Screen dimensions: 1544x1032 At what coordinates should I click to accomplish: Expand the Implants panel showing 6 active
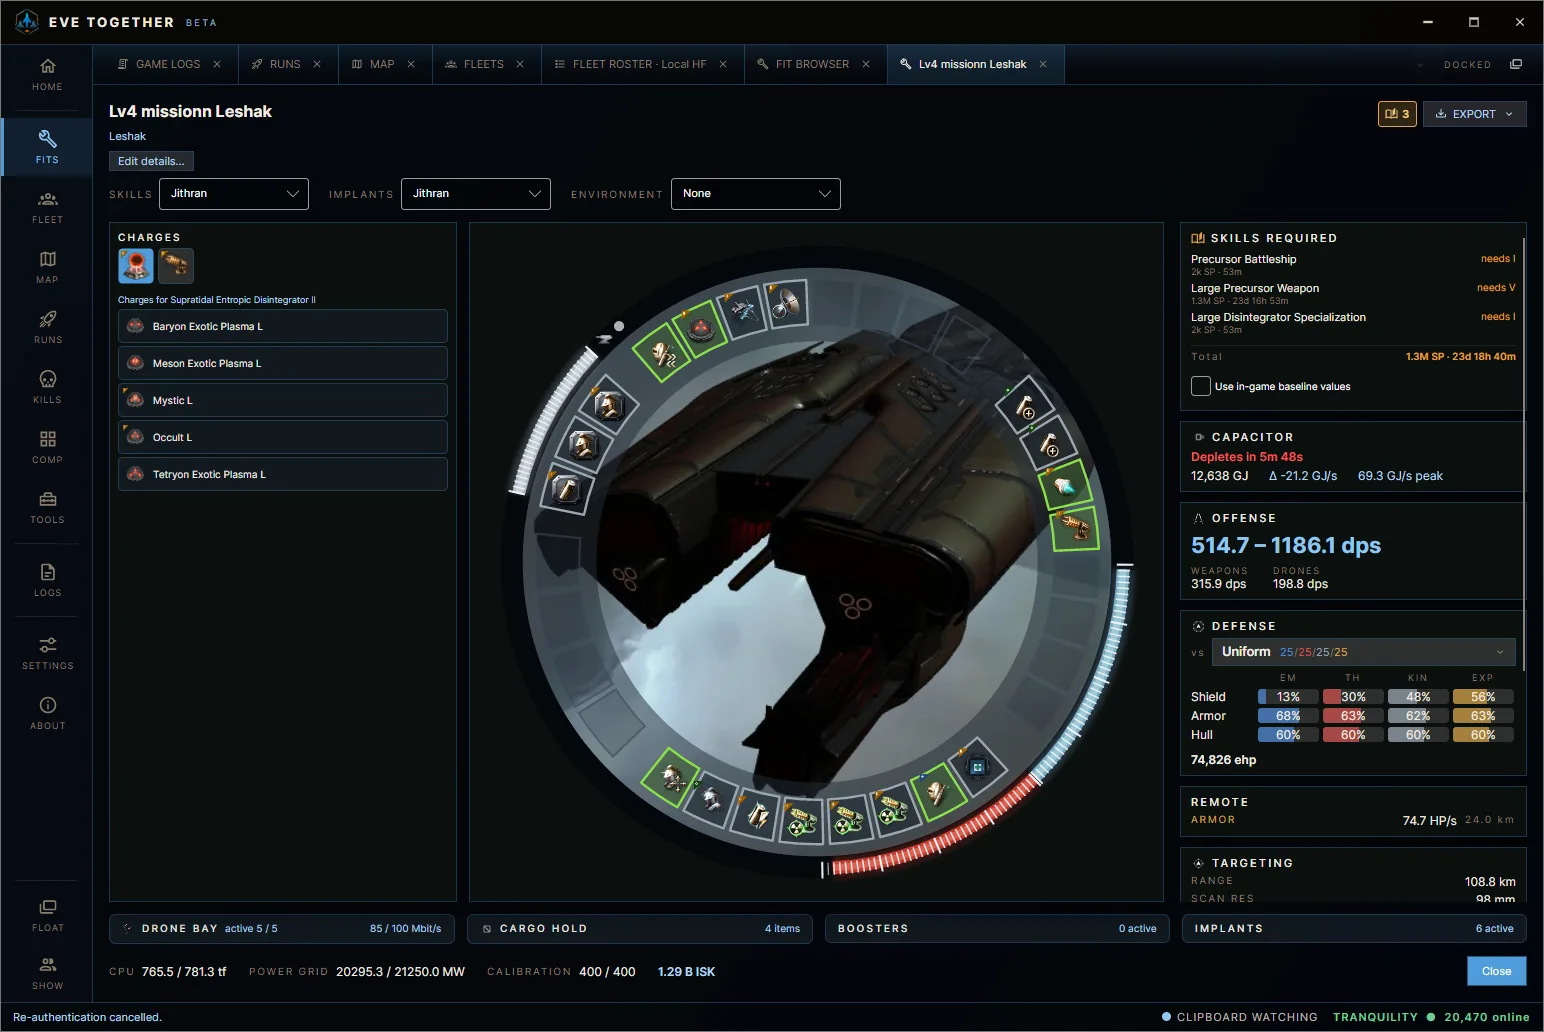tap(1354, 929)
